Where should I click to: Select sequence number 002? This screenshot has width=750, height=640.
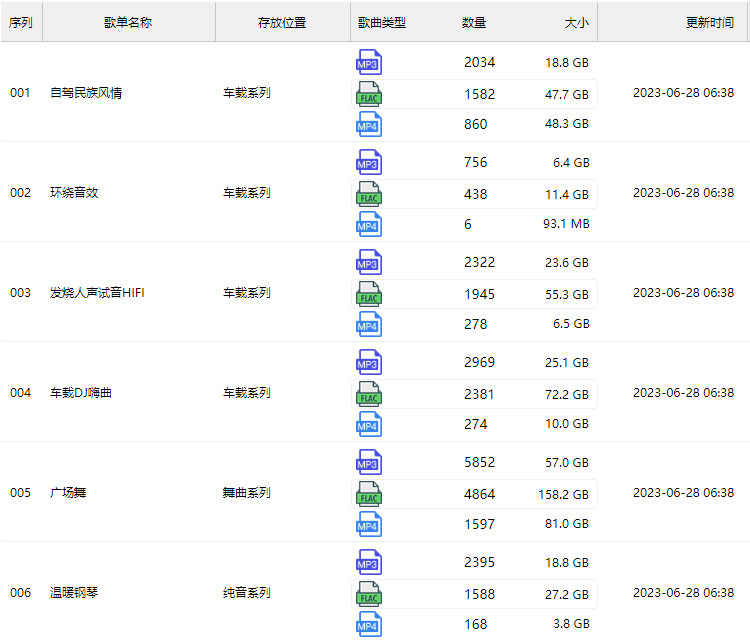pos(20,193)
